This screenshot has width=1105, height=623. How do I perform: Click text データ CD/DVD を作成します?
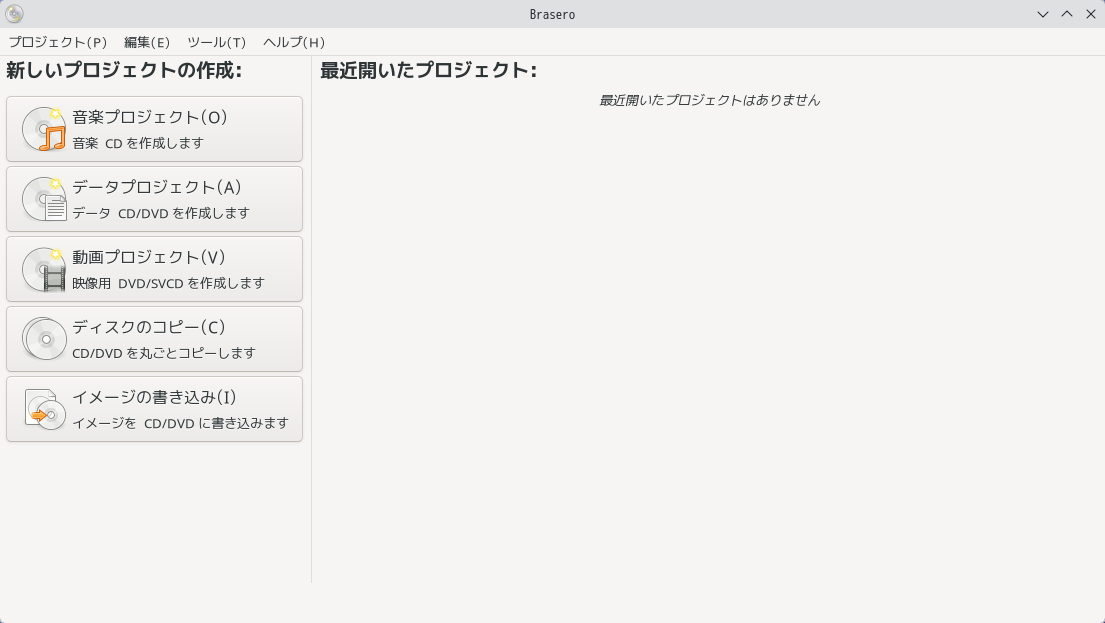coord(161,213)
